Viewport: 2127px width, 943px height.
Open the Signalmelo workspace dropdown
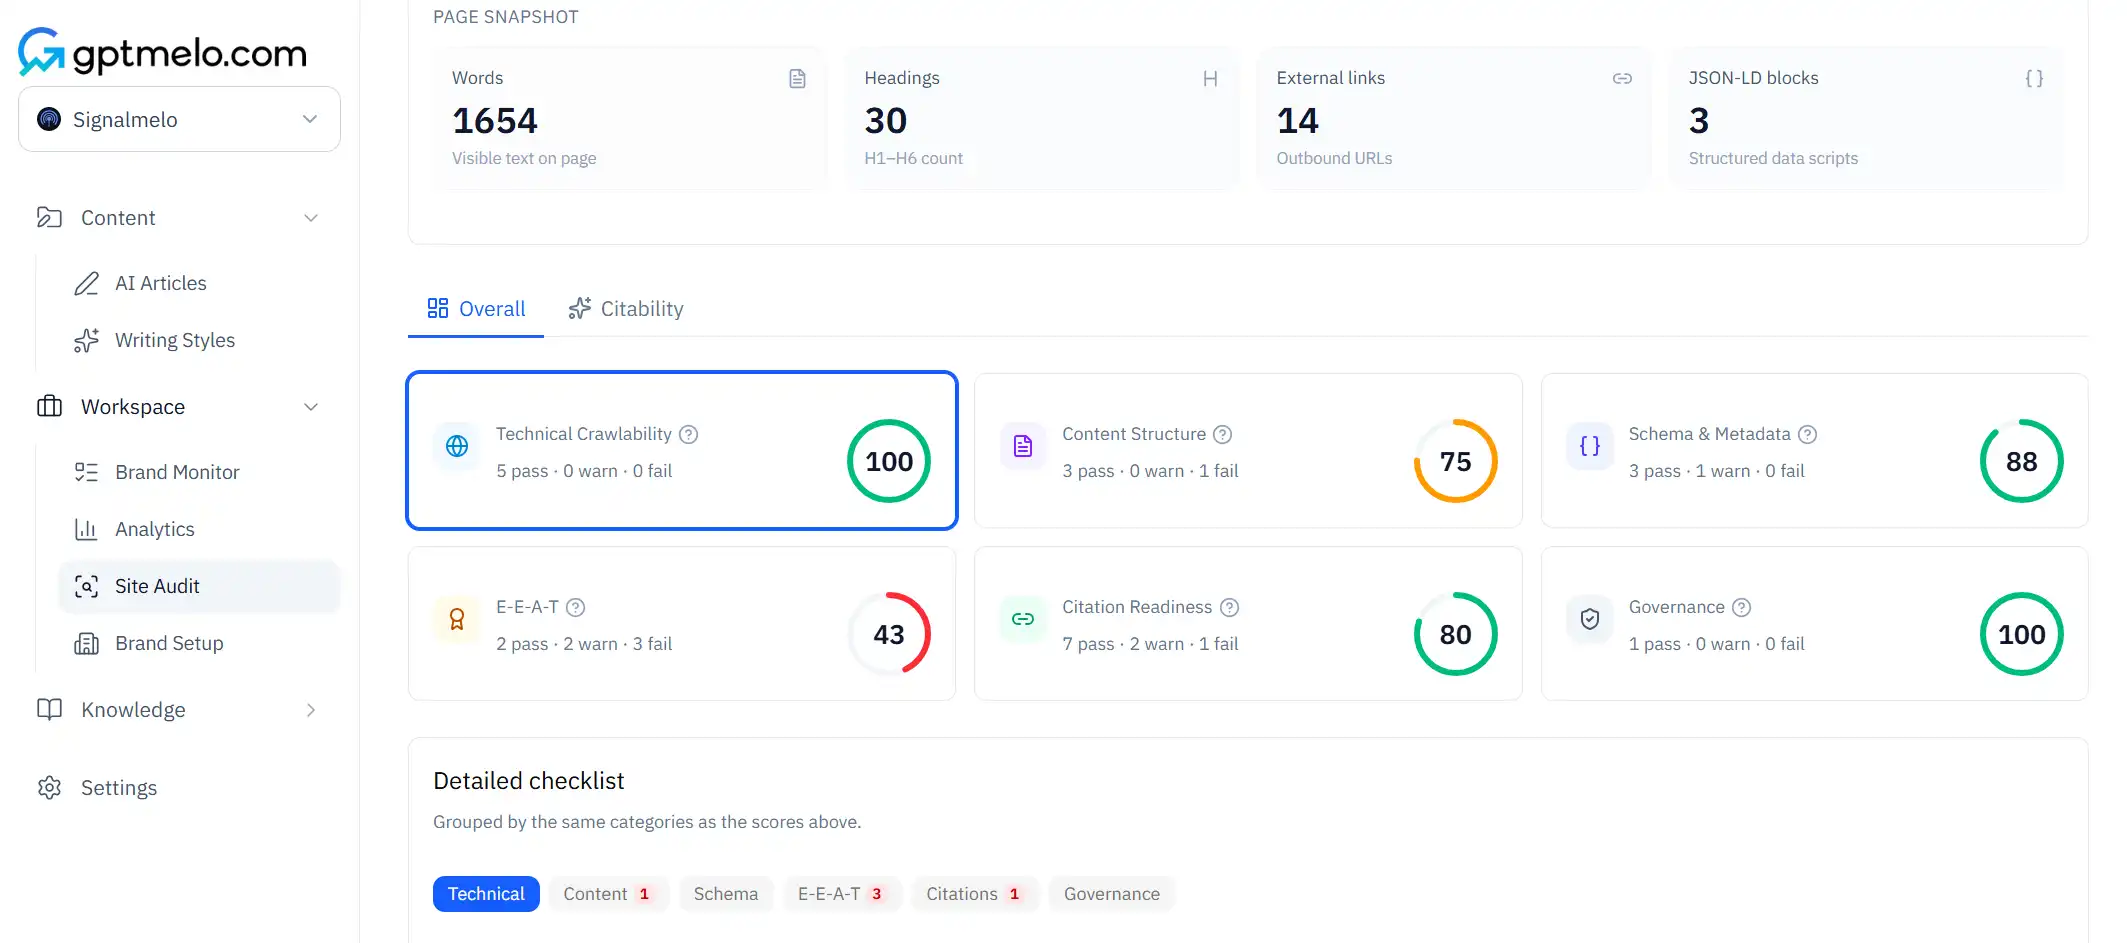tap(179, 119)
